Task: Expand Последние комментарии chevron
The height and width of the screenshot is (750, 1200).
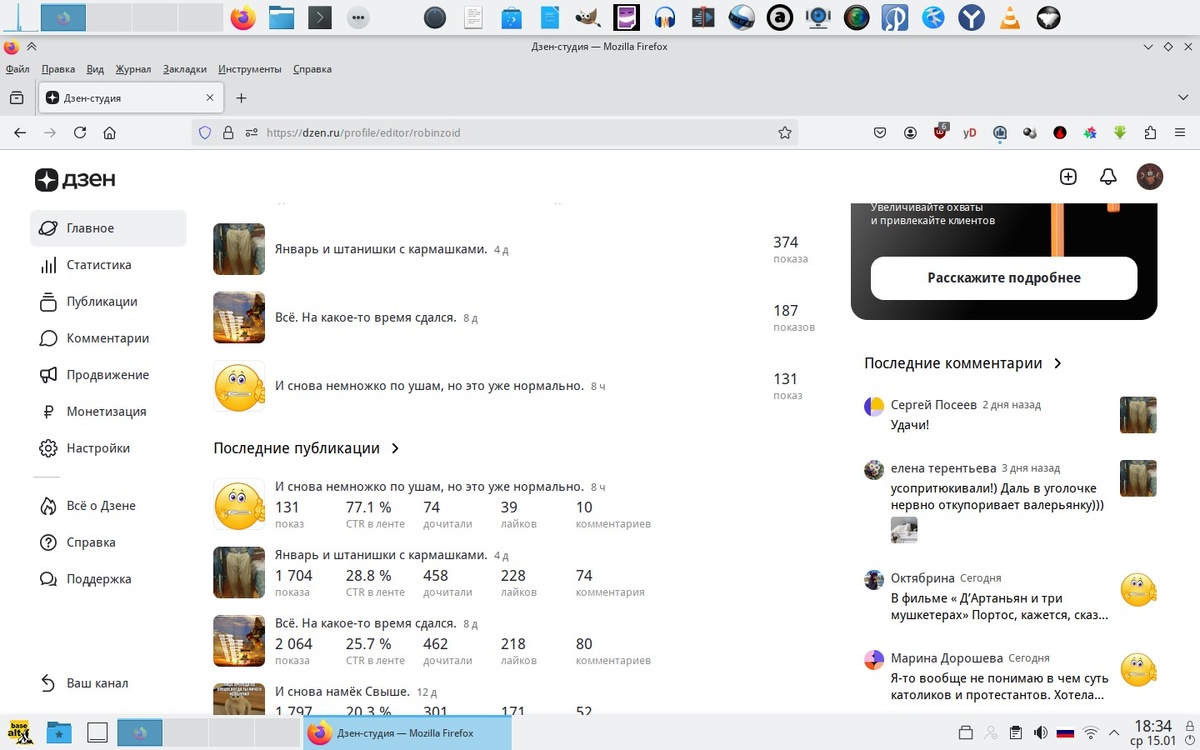Action: (1058, 364)
